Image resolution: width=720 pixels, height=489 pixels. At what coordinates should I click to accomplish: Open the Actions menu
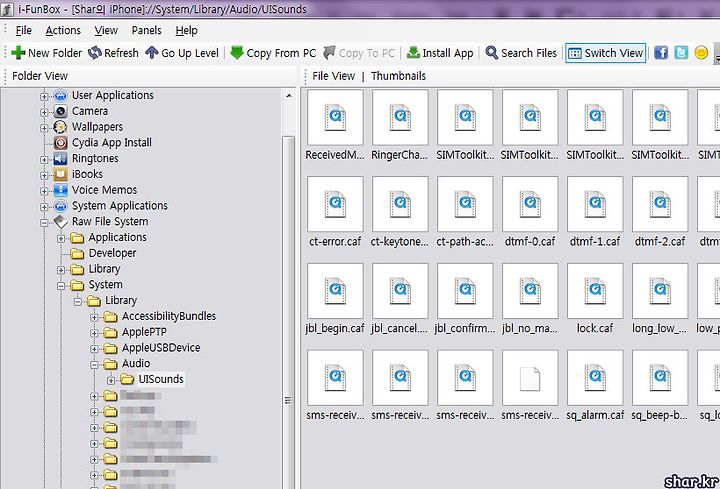coord(63,30)
